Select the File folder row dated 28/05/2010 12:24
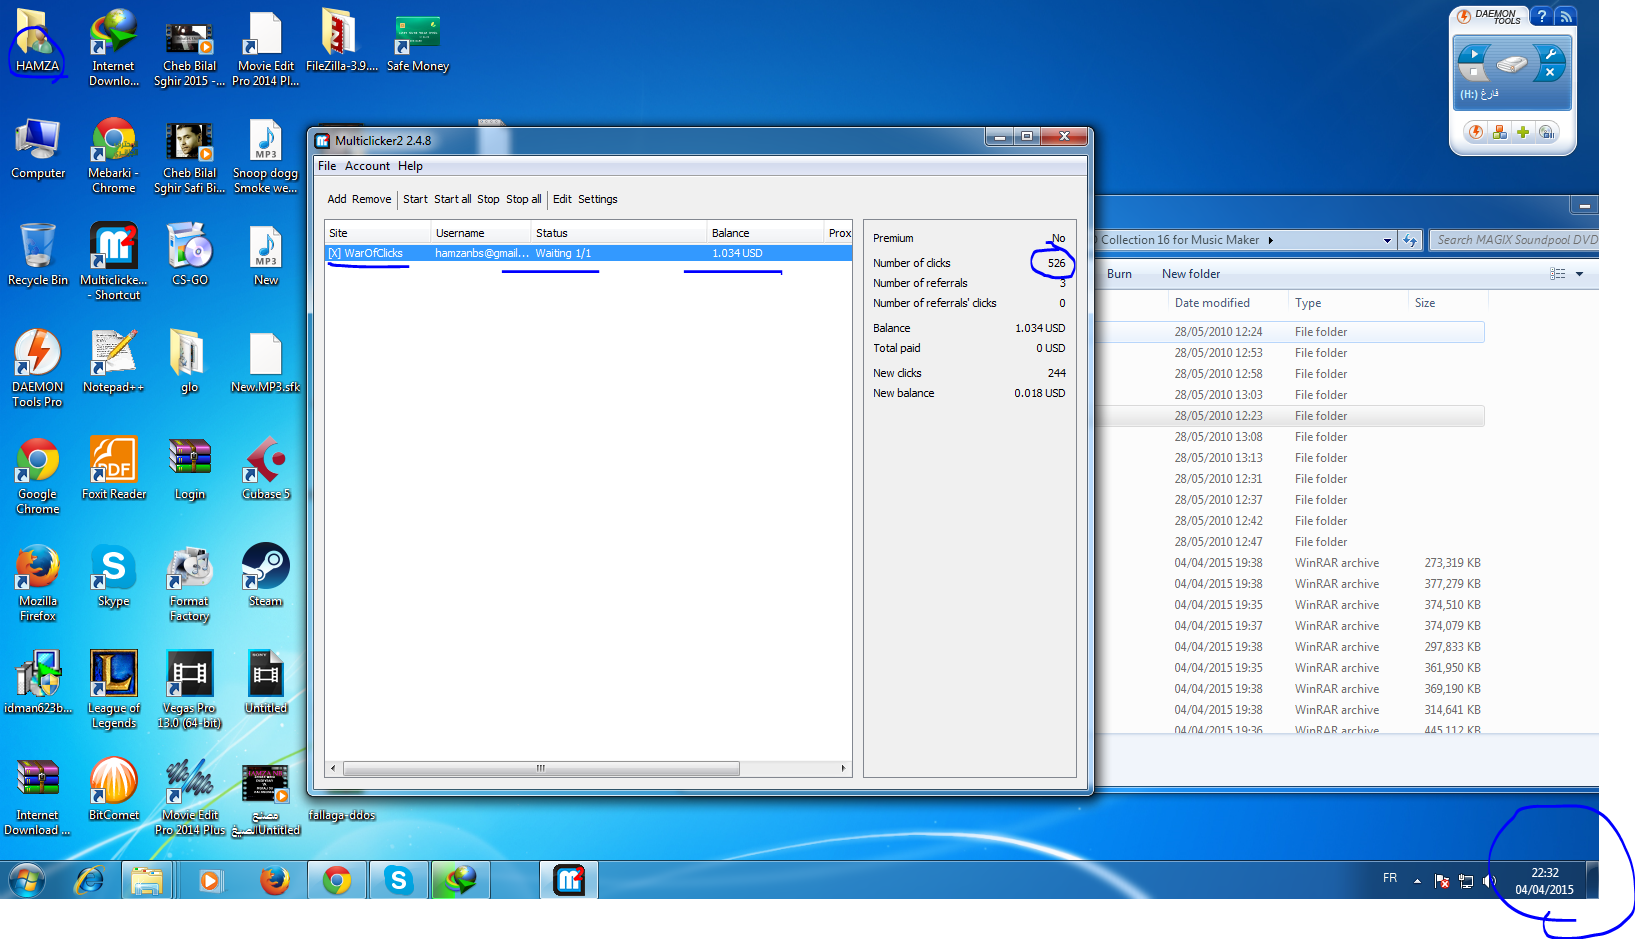This screenshot has height=939, width=1635. [x=1290, y=332]
